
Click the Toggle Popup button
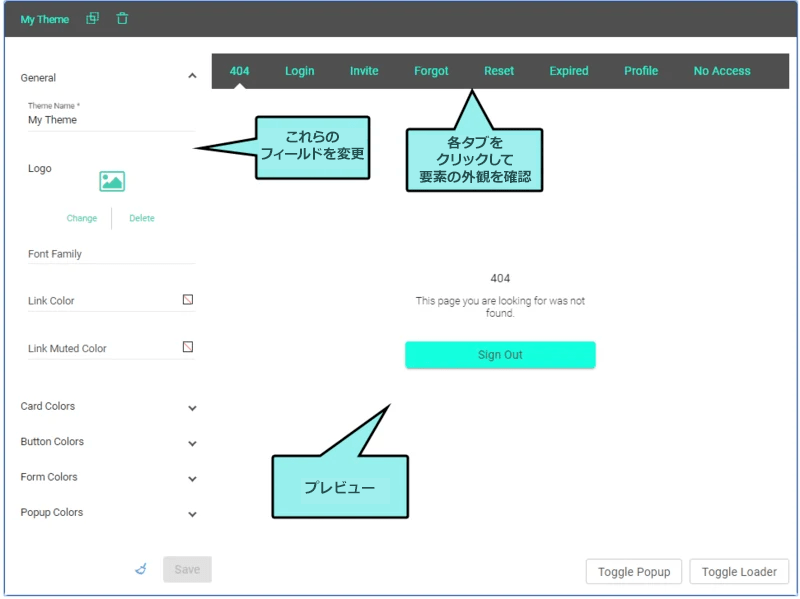pyautogui.click(x=634, y=571)
